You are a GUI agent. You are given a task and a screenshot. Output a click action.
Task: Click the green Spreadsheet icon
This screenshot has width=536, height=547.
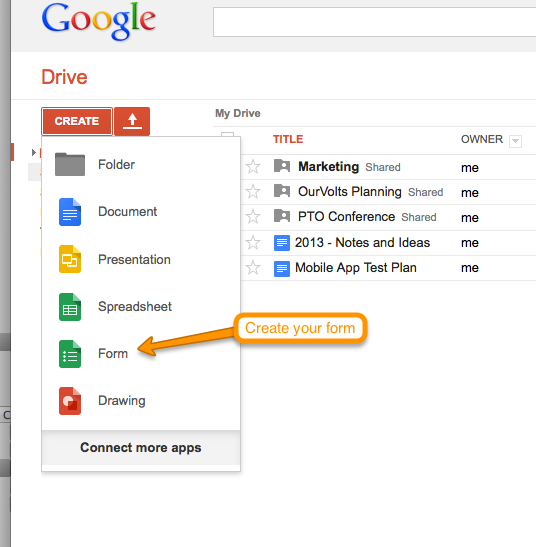coord(70,307)
